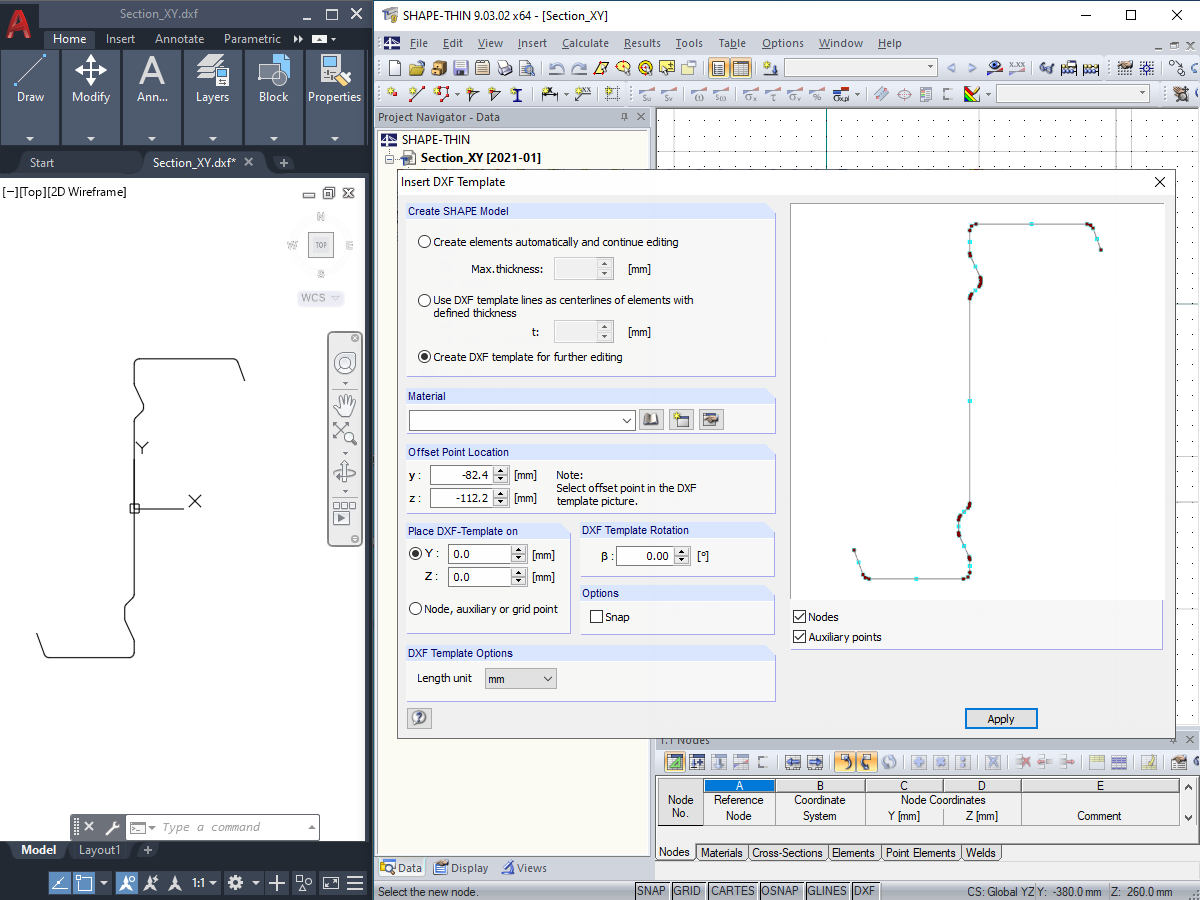Screen dimensions: 1200x900
Task: Select the 'Use DXF template lines as centerlines' radio button
Action: 424,299
